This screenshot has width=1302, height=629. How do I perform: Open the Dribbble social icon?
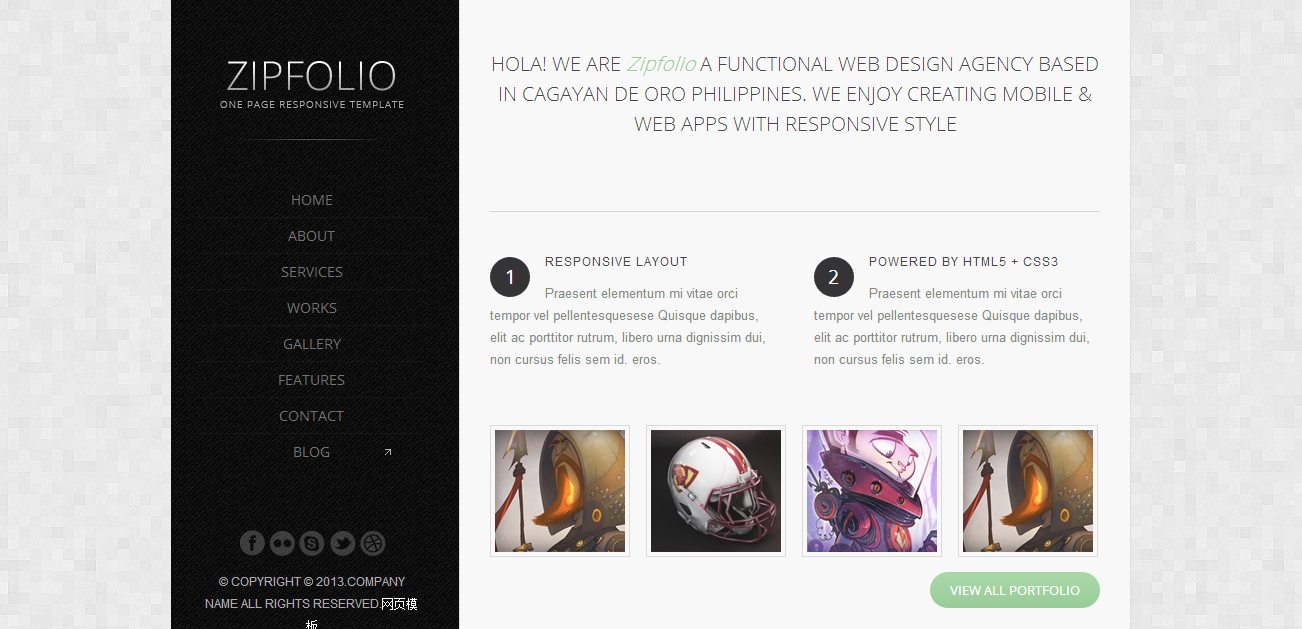[372, 543]
